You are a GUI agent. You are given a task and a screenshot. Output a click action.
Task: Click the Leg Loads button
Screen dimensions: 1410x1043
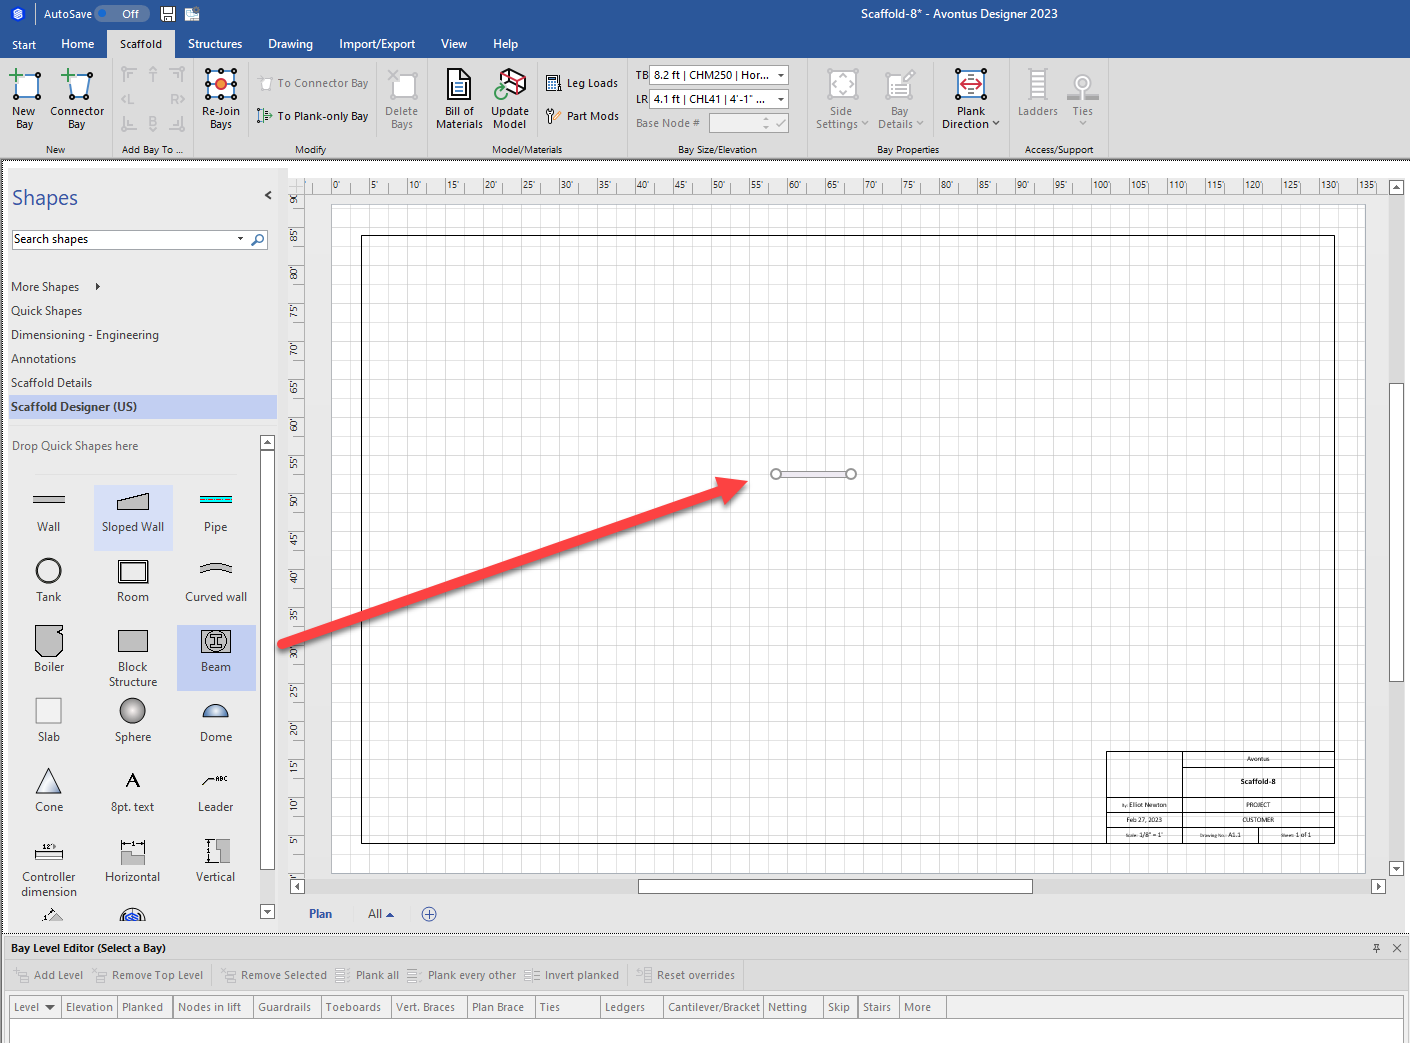pos(582,83)
